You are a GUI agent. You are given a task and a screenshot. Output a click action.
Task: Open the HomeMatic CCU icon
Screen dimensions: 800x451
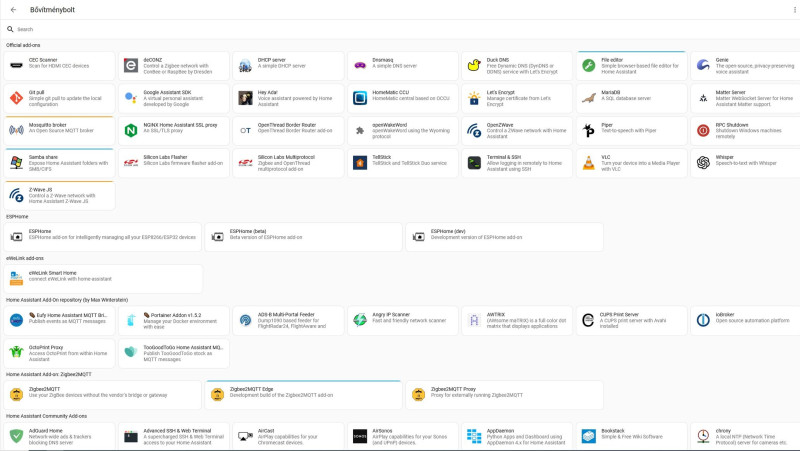coord(360,98)
